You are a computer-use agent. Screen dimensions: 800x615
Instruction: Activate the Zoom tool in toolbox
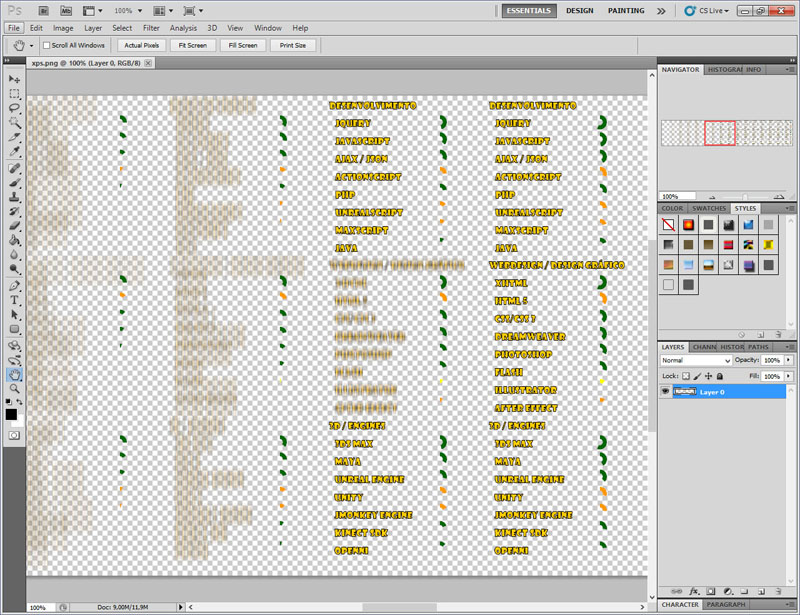[14, 388]
